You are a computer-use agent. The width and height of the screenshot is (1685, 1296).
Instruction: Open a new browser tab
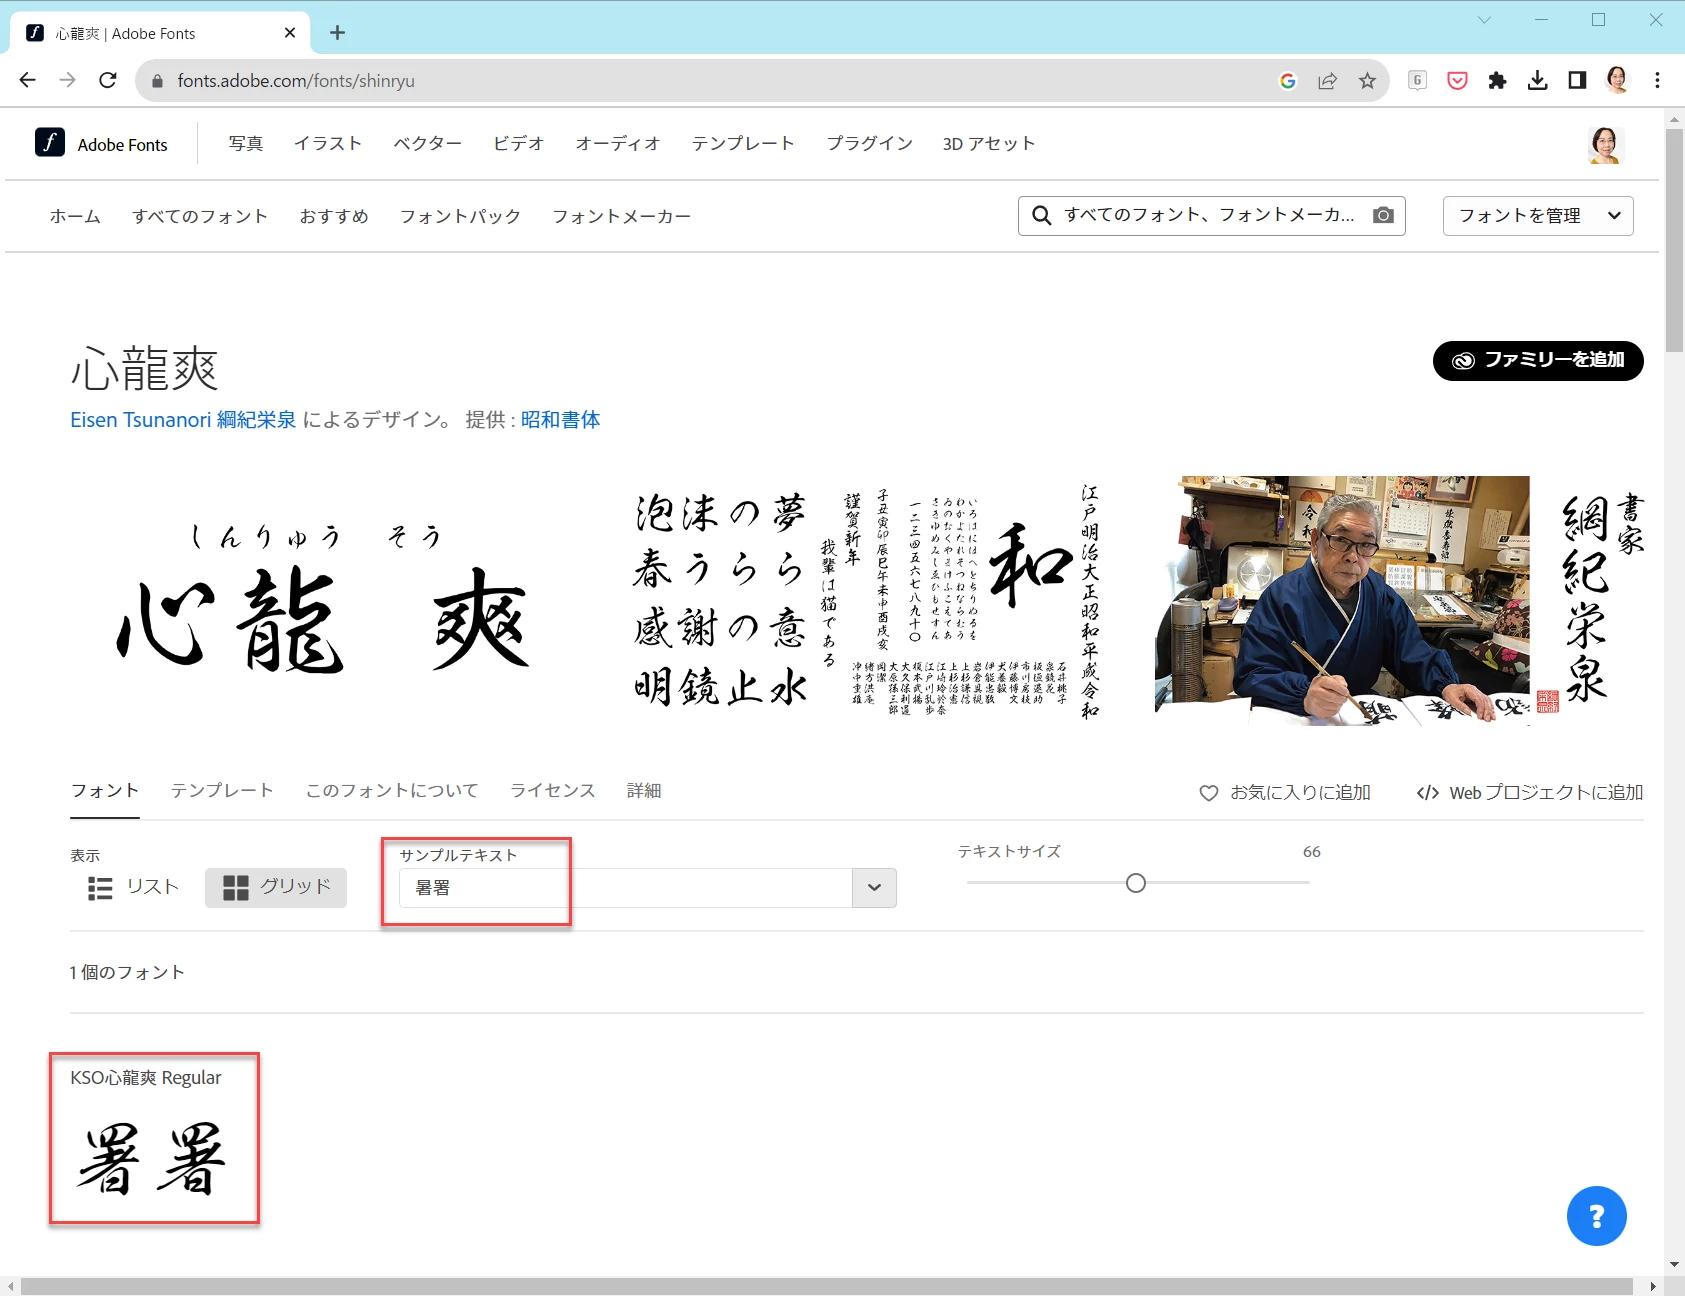click(x=338, y=33)
